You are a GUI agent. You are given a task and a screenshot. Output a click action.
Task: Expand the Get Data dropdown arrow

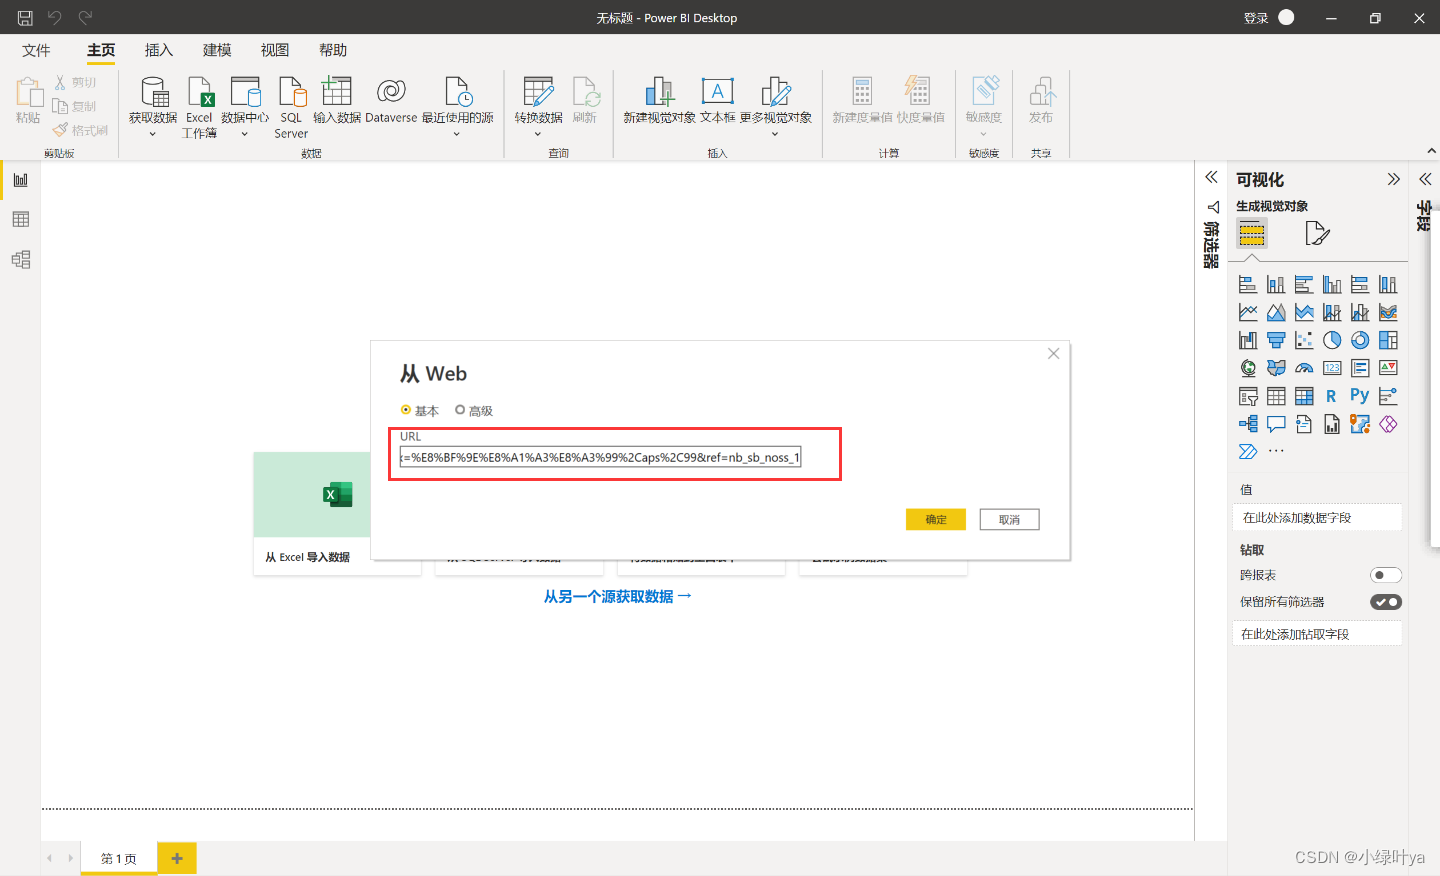pos(153,134)
